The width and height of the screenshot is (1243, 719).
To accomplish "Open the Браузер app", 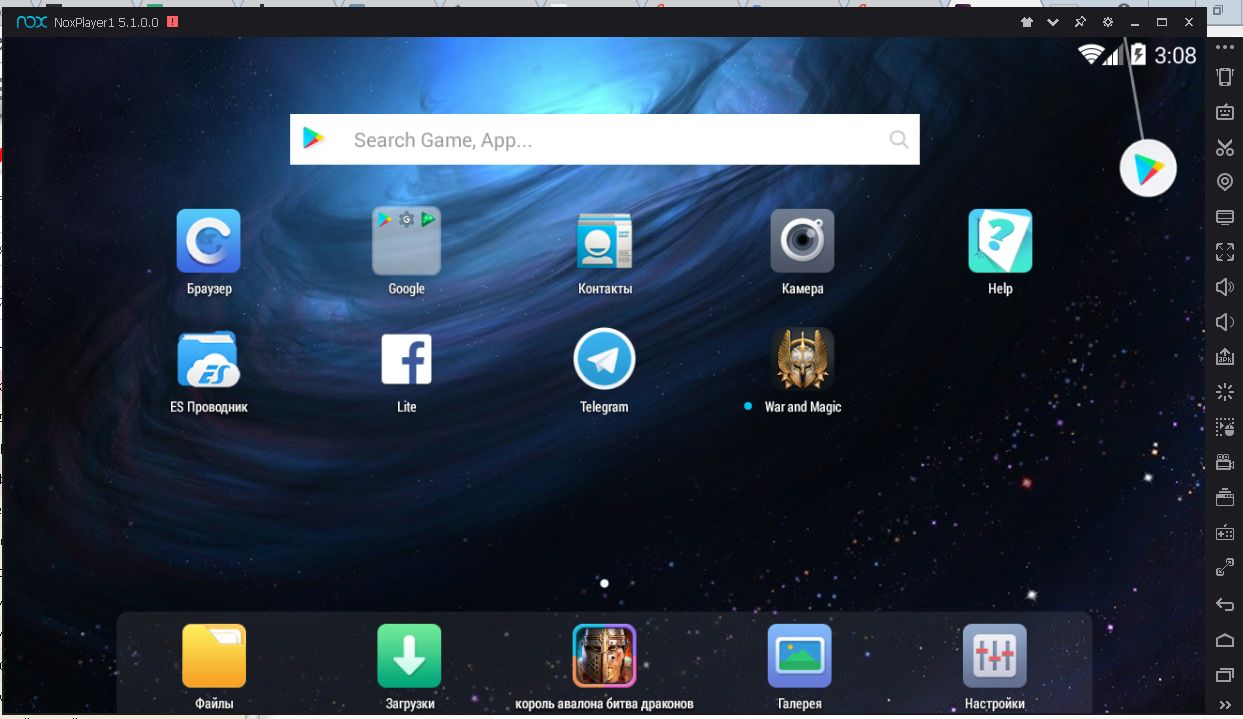I will coord(209,241).
